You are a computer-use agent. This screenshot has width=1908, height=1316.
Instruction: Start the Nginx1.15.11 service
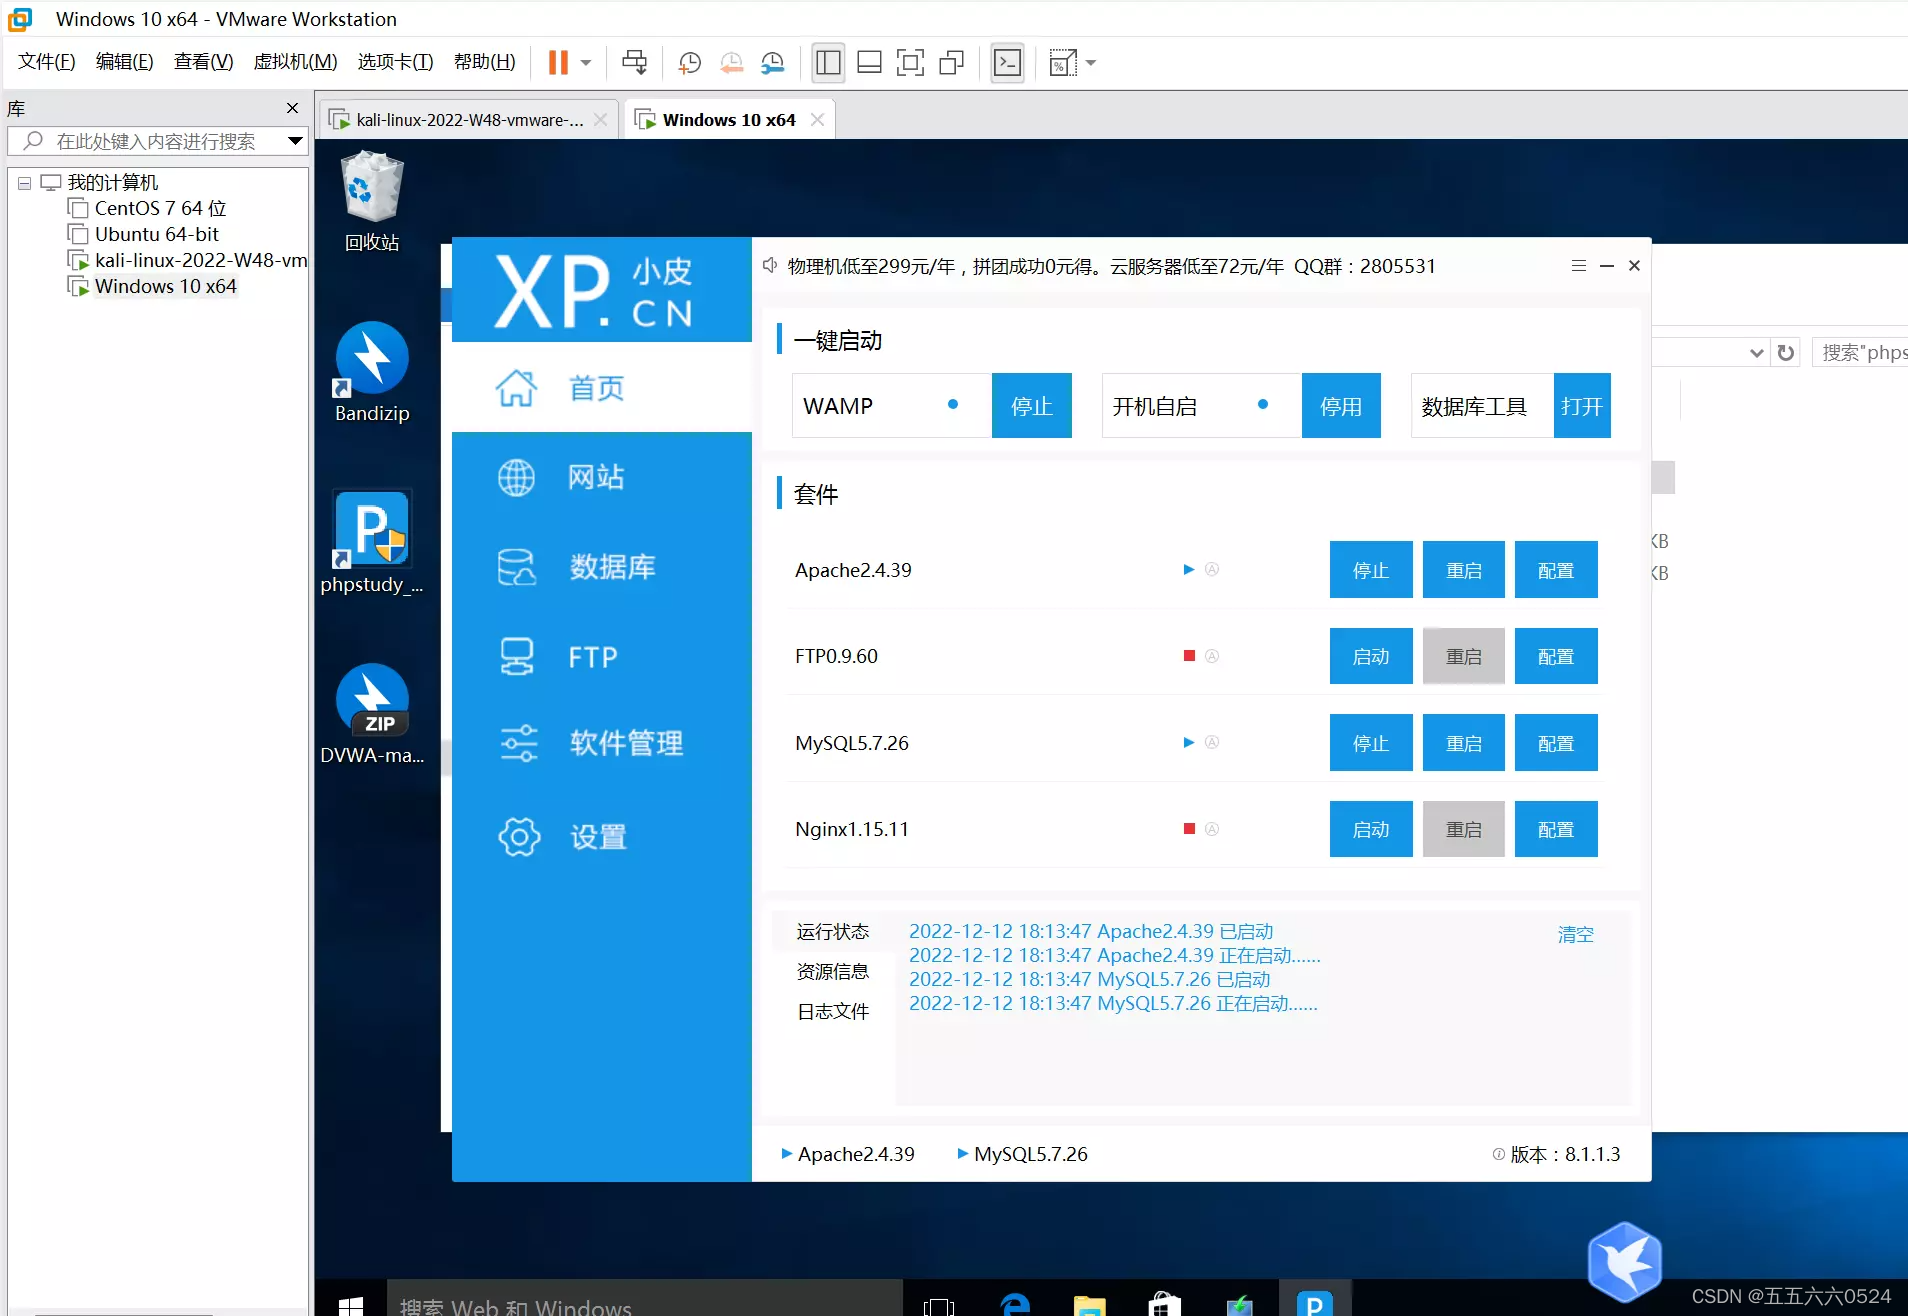coord(1371,829)
